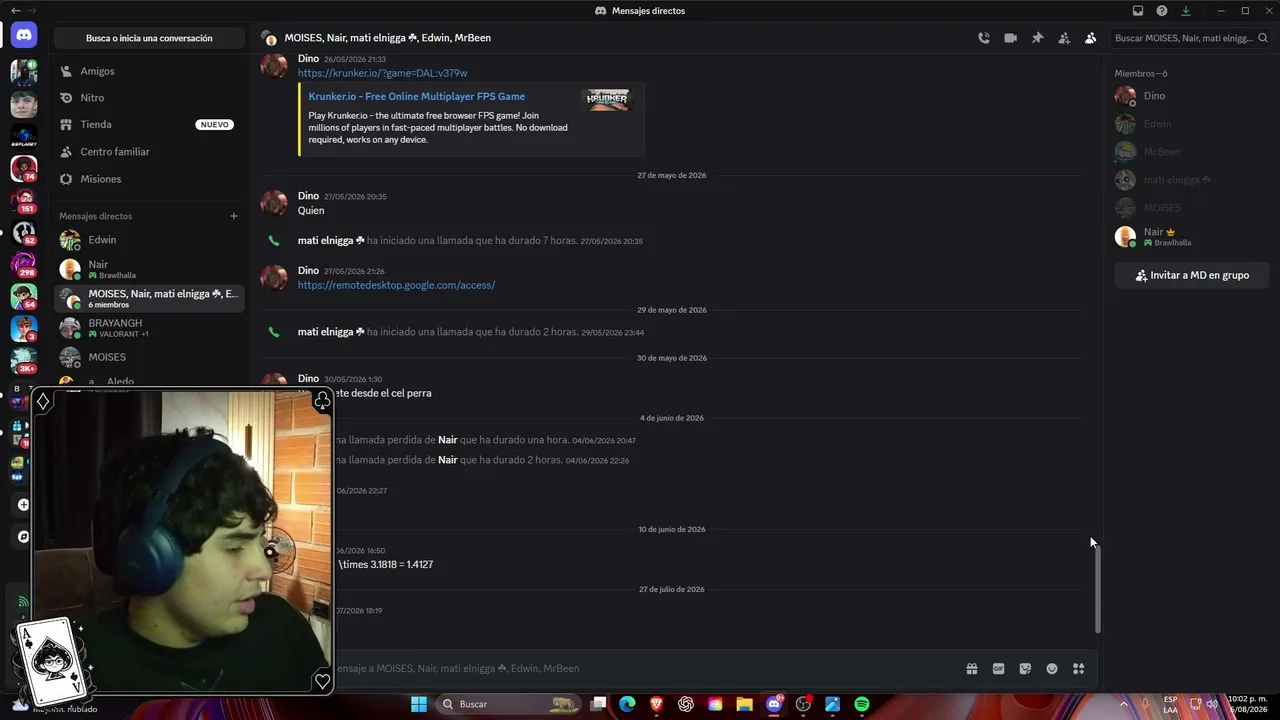
Task: Open the taskbar clock and date
Action: click(1247, 704)
